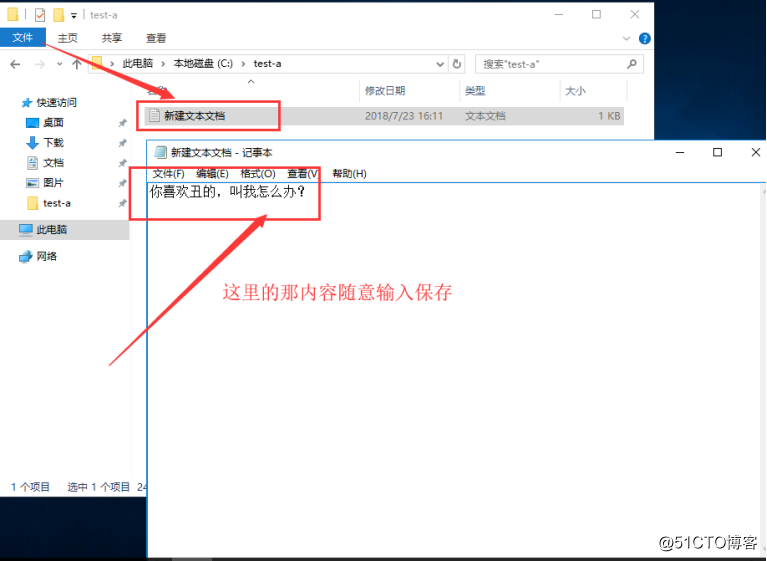Select 快速访问 in the navigation pane
The height and width of the screenshot is (561, 767).
tap(56, 103)
